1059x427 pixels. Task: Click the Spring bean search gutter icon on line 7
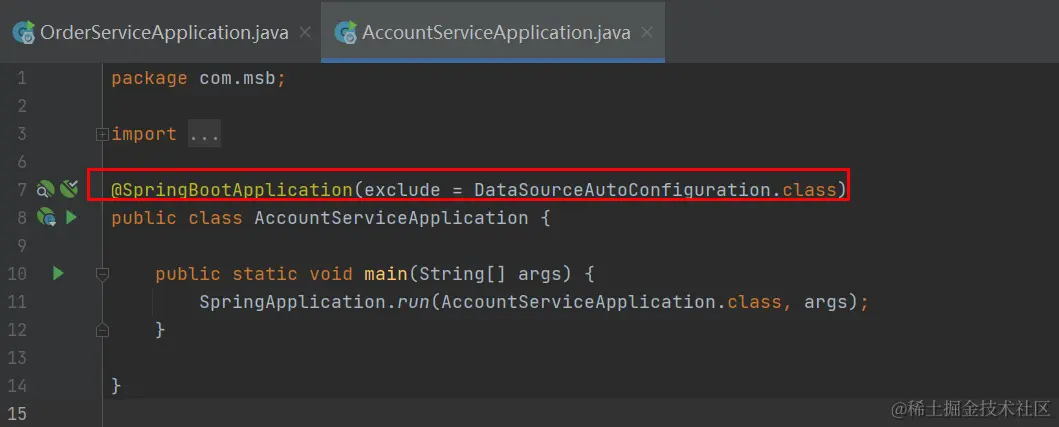click(45, 190)
